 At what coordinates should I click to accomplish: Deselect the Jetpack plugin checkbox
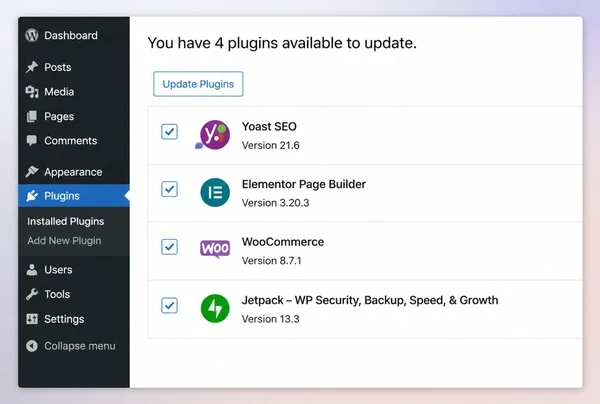tap(169, 305)
